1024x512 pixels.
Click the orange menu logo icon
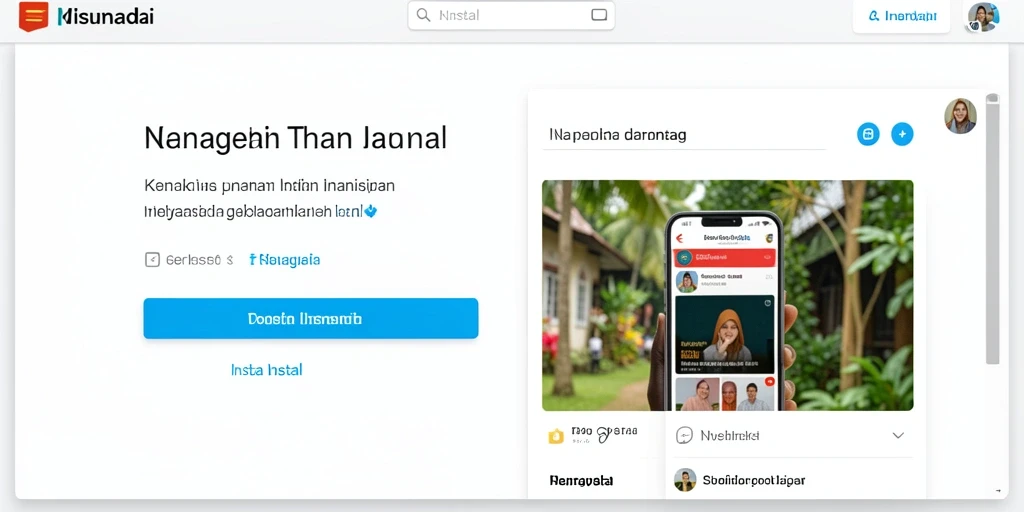click(33, 17)
